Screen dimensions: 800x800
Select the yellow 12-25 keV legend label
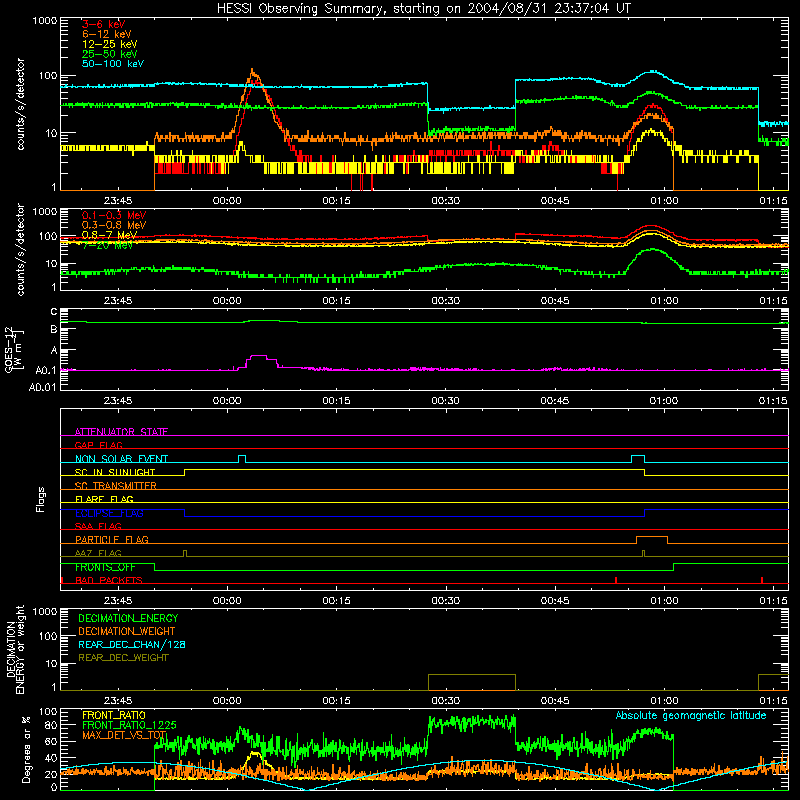110,44
